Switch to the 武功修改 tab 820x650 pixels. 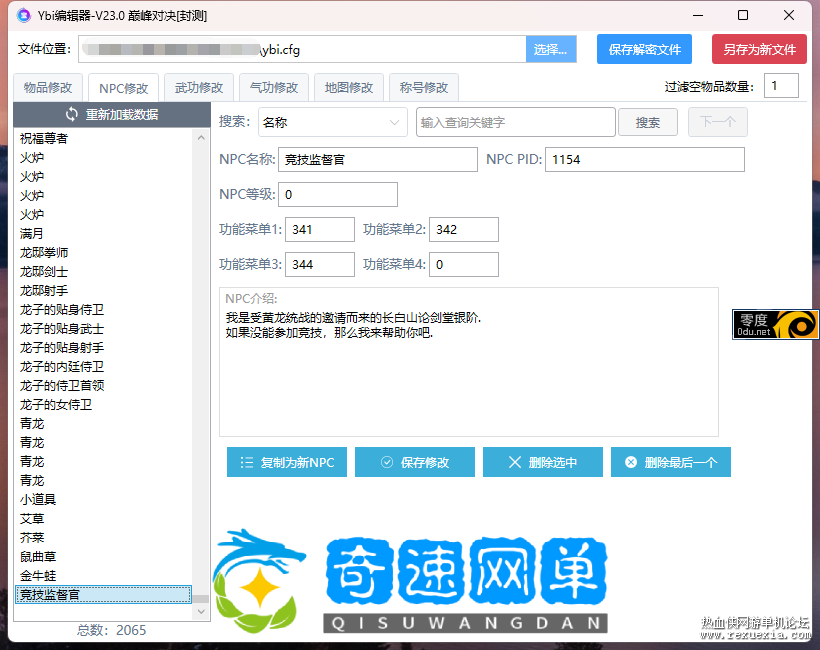coord(198,88)
